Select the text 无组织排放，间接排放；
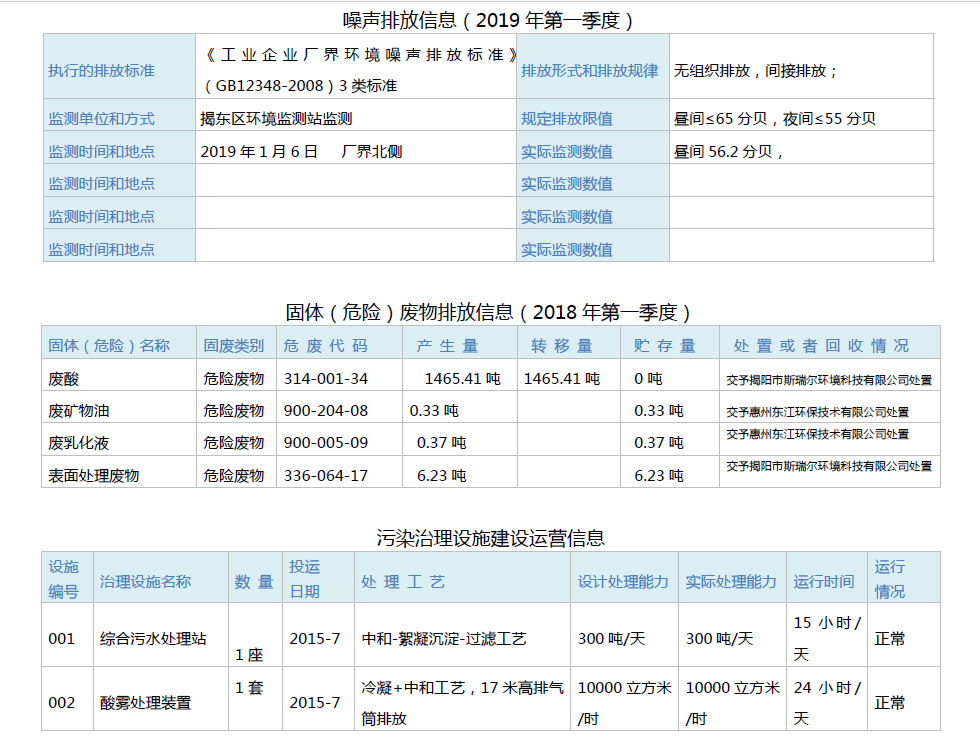This screenshot has width=980, height=743. click(756, 71)
